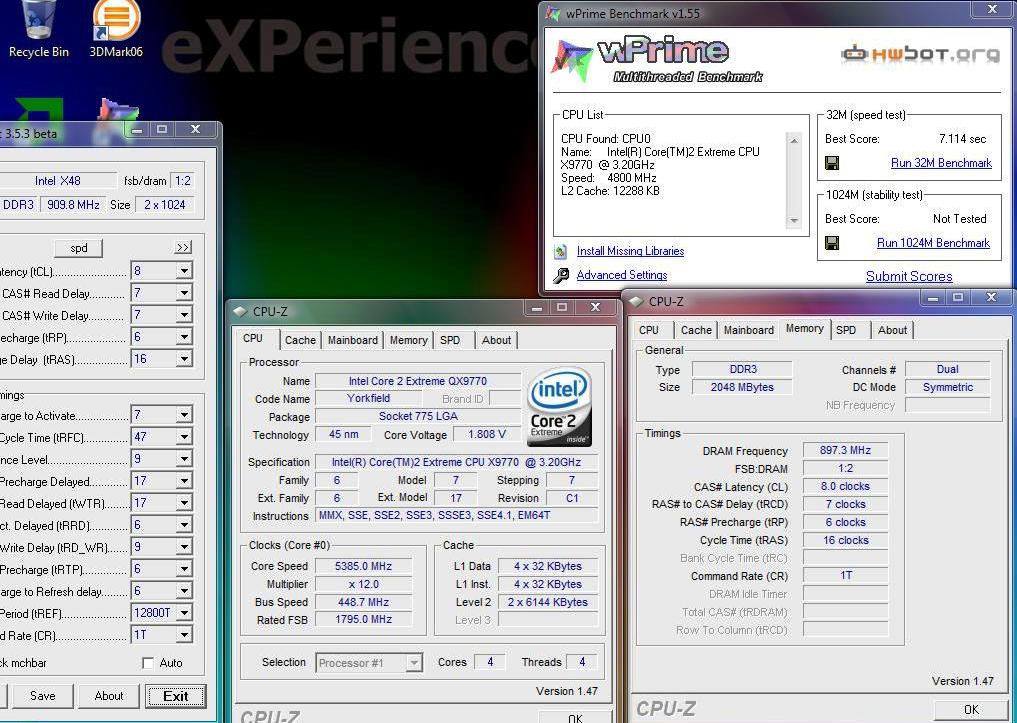Click the Intel Core 2 Extreme logo
The height and width of the screenshot is (723, 1017).
pyautogui.click(x=559, y=407)
